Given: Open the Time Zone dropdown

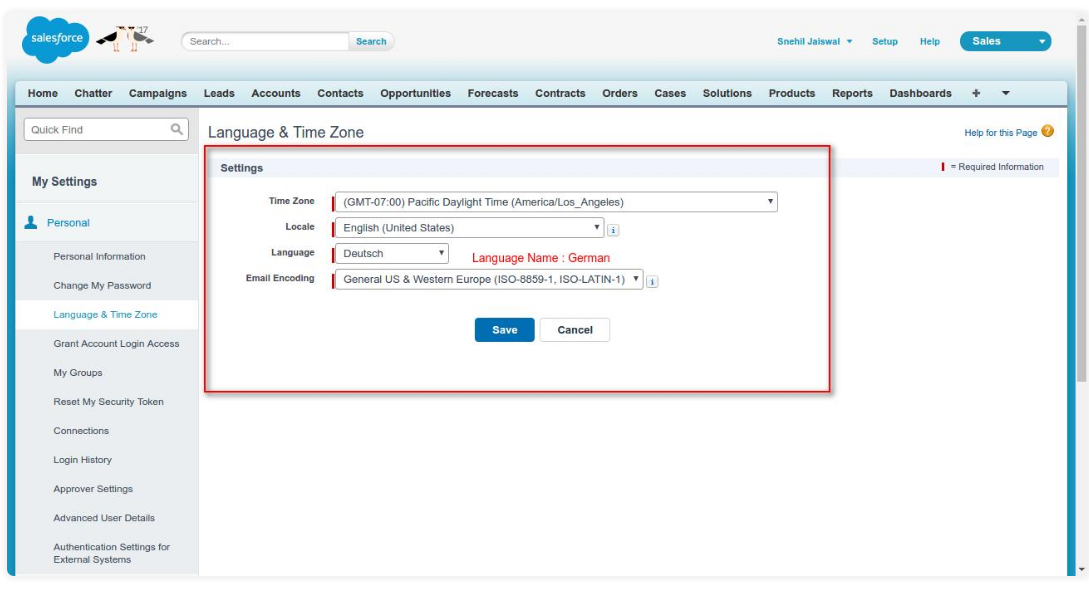Looking at the screenshot, I should [x=556, y=202].
